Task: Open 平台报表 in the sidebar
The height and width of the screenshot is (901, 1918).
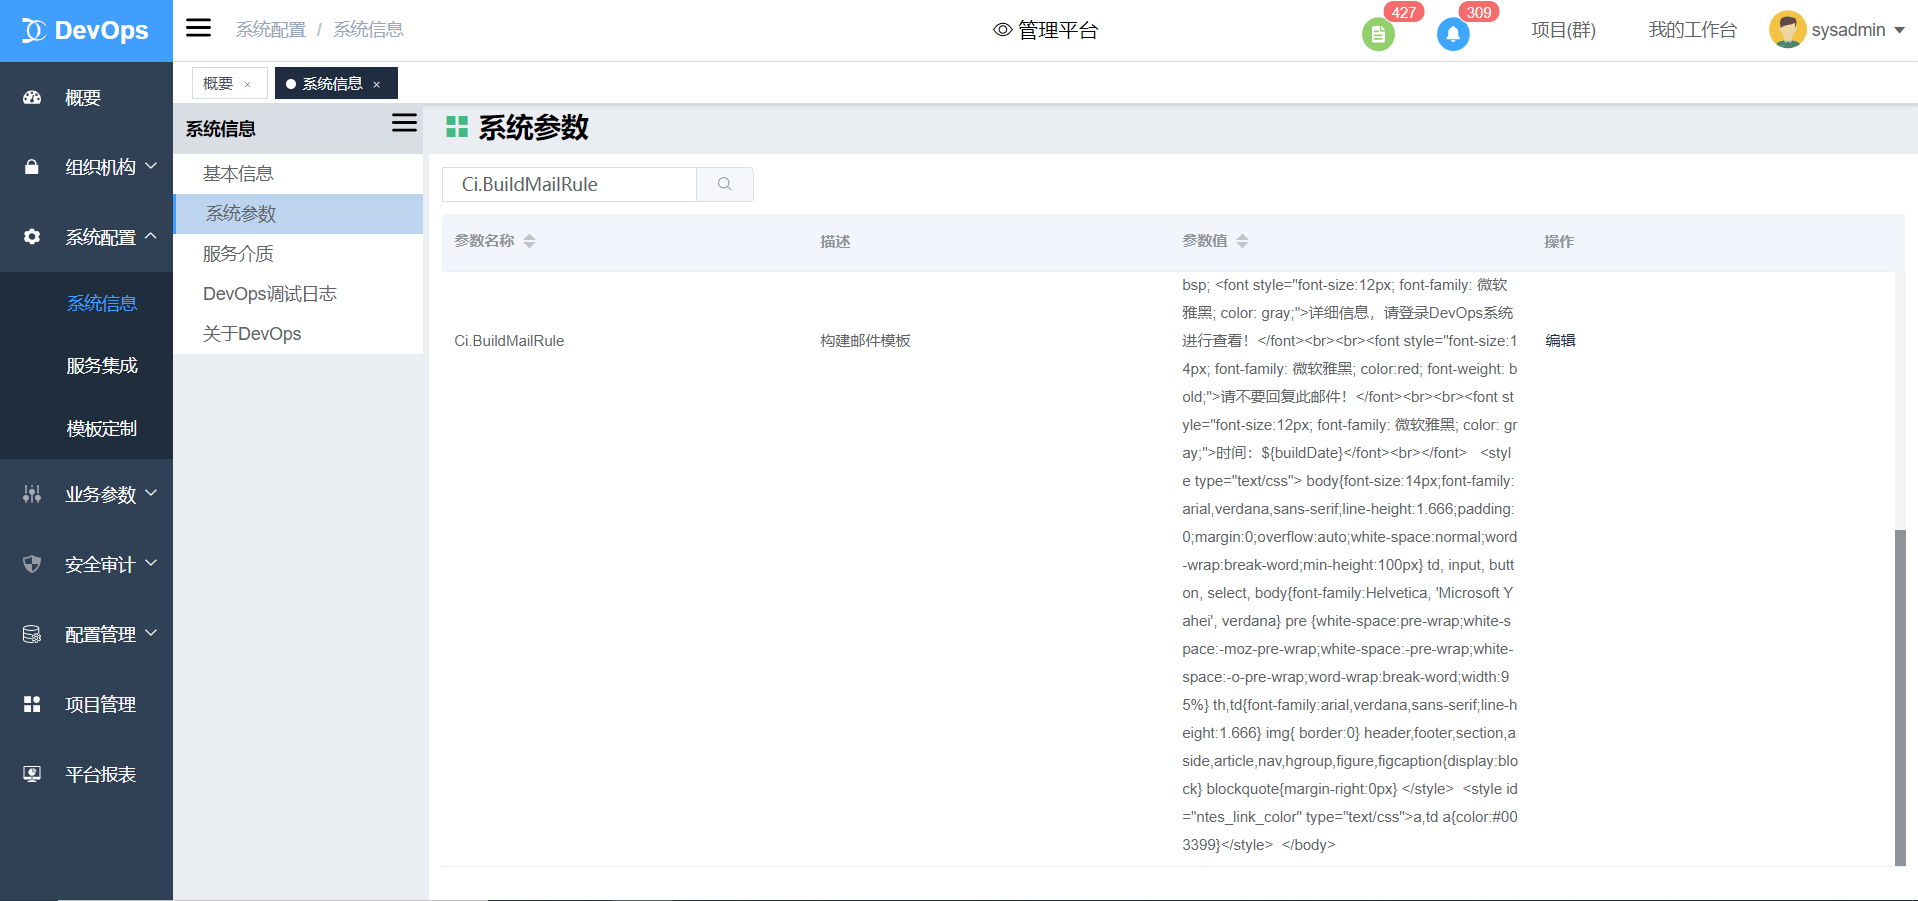Action: (x=86, y=774)
